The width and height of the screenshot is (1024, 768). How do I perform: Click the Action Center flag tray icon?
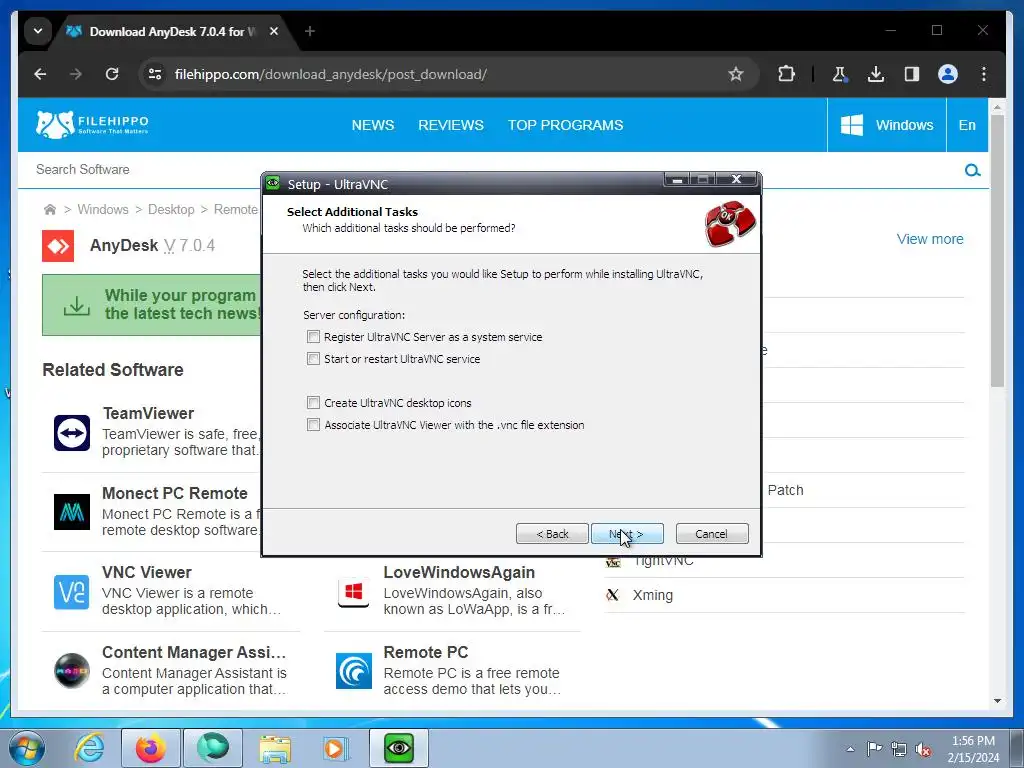click(x=874, y=749)
